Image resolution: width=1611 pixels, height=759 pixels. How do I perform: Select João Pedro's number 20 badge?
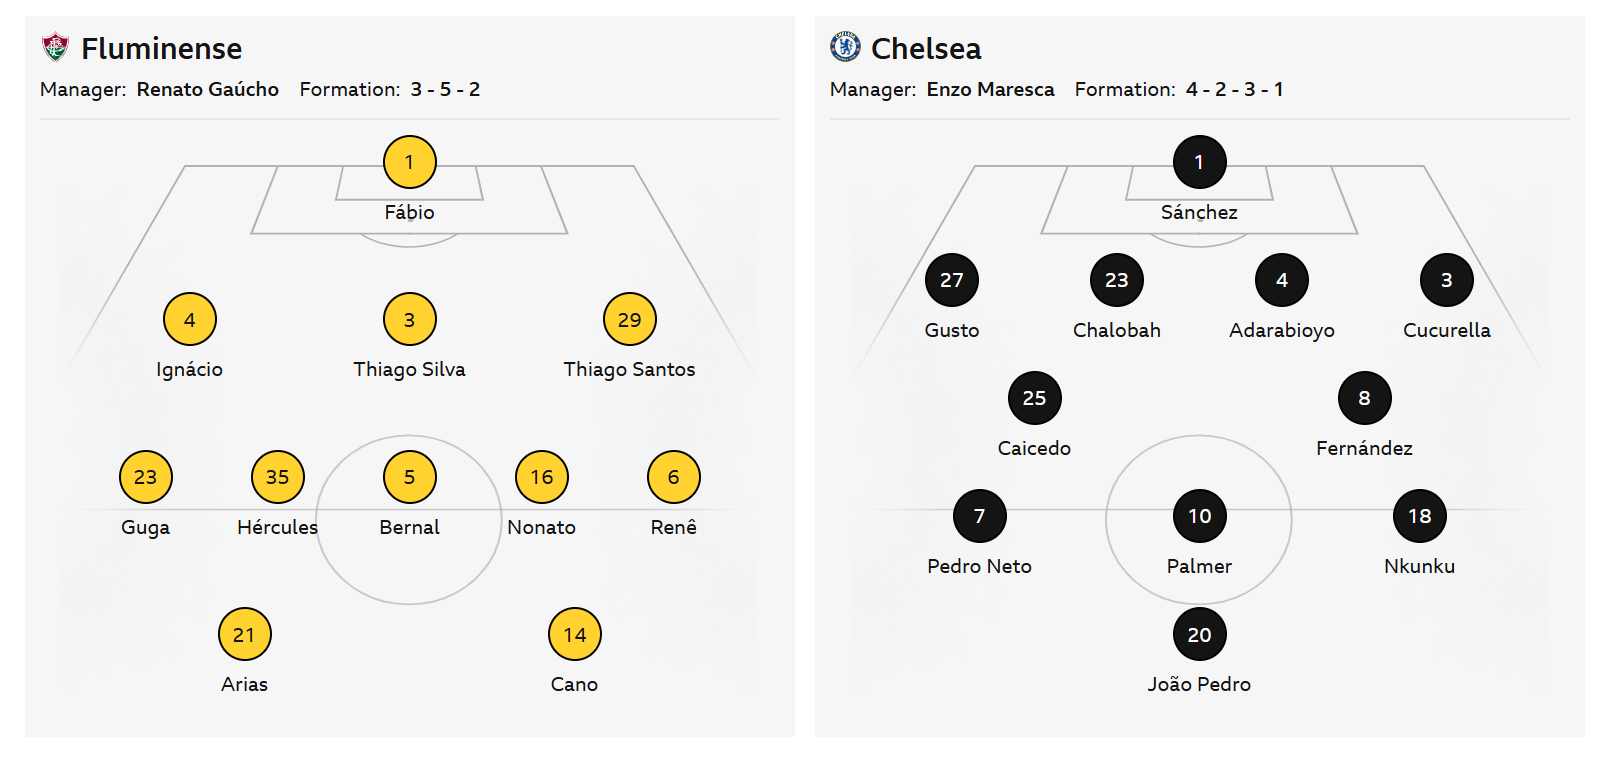pyautogui.click(x=1199, y=635)
